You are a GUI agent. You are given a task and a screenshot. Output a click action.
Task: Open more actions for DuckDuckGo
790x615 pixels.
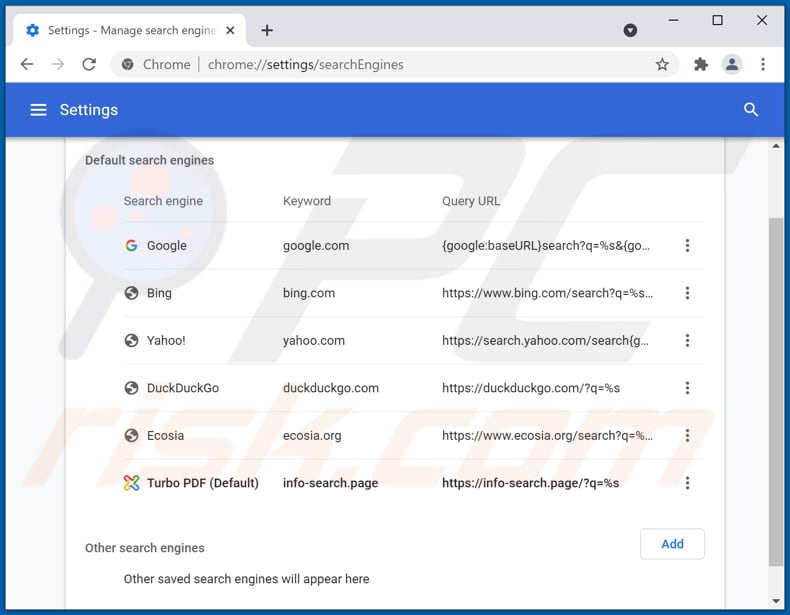(x=687, y=388)
